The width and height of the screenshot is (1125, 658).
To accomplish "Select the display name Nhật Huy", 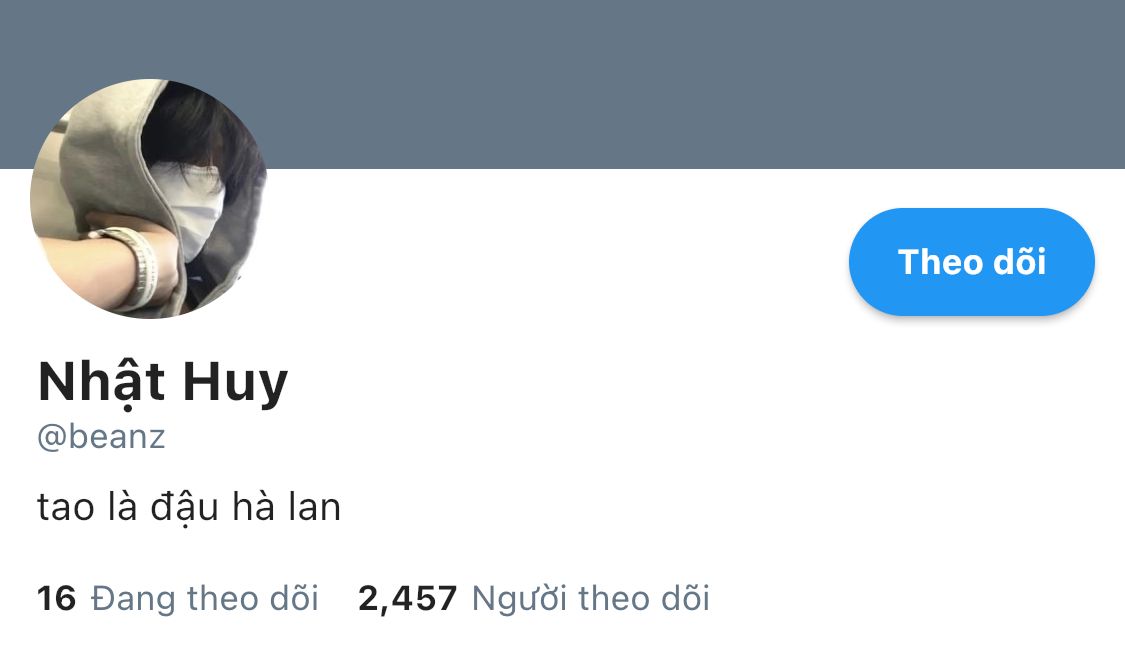I will pos(163,382).
